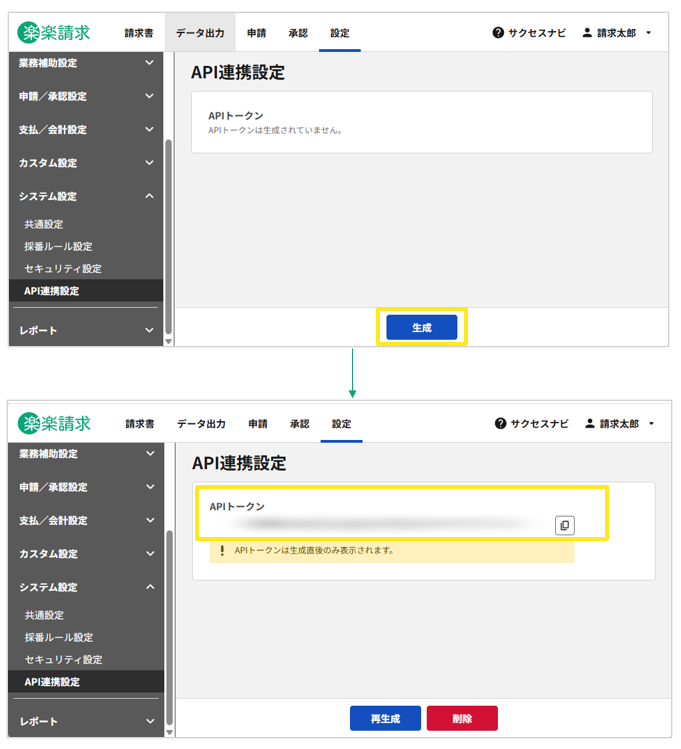Viewport: 681px width, 749px height.
Task: Click the red 削除 button
Action: pyautogui.click(x=461, y=718)
